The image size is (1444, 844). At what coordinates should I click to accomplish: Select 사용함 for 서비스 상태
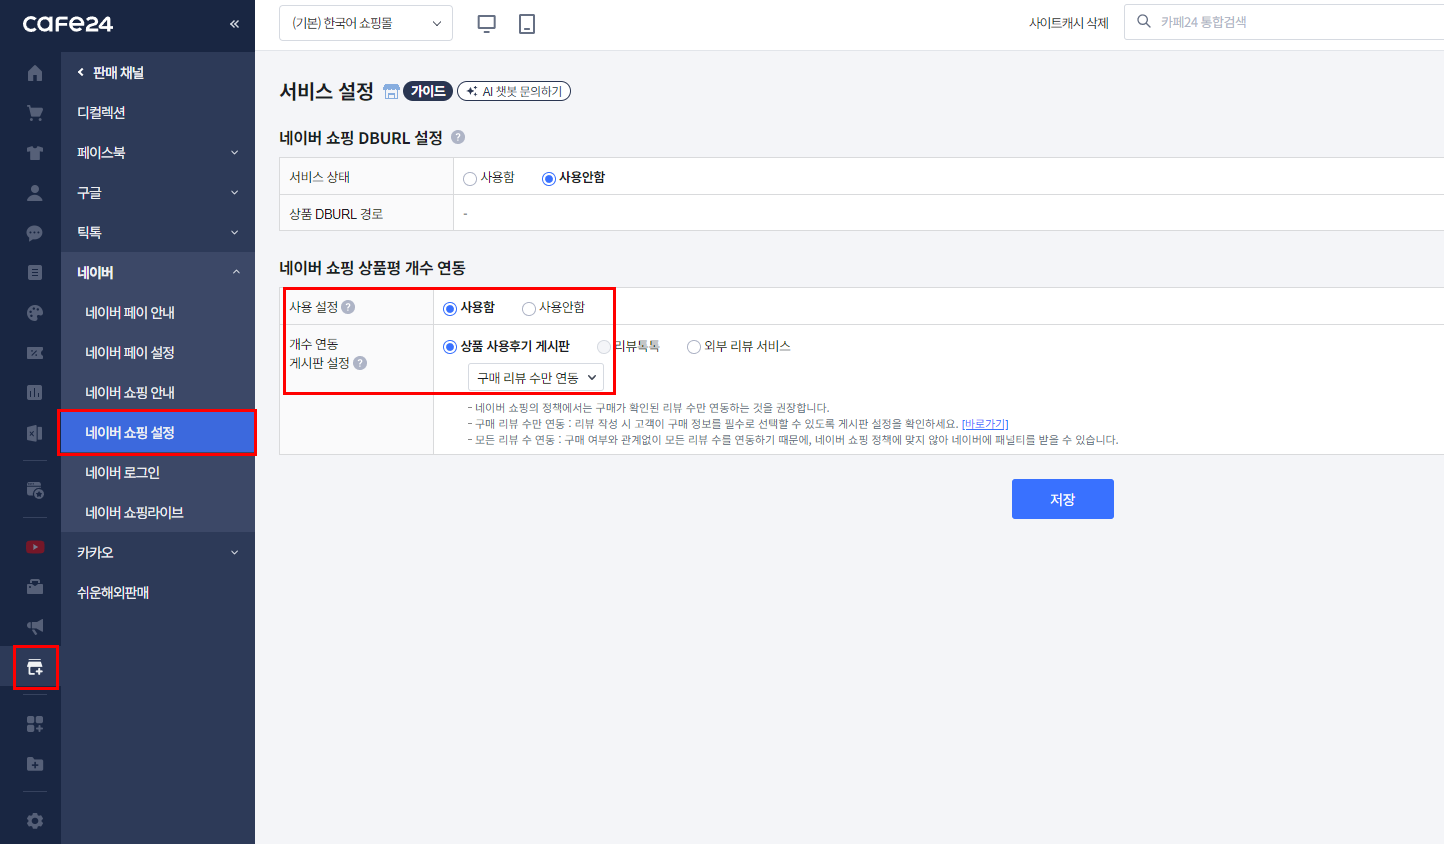tap(470, 178)
